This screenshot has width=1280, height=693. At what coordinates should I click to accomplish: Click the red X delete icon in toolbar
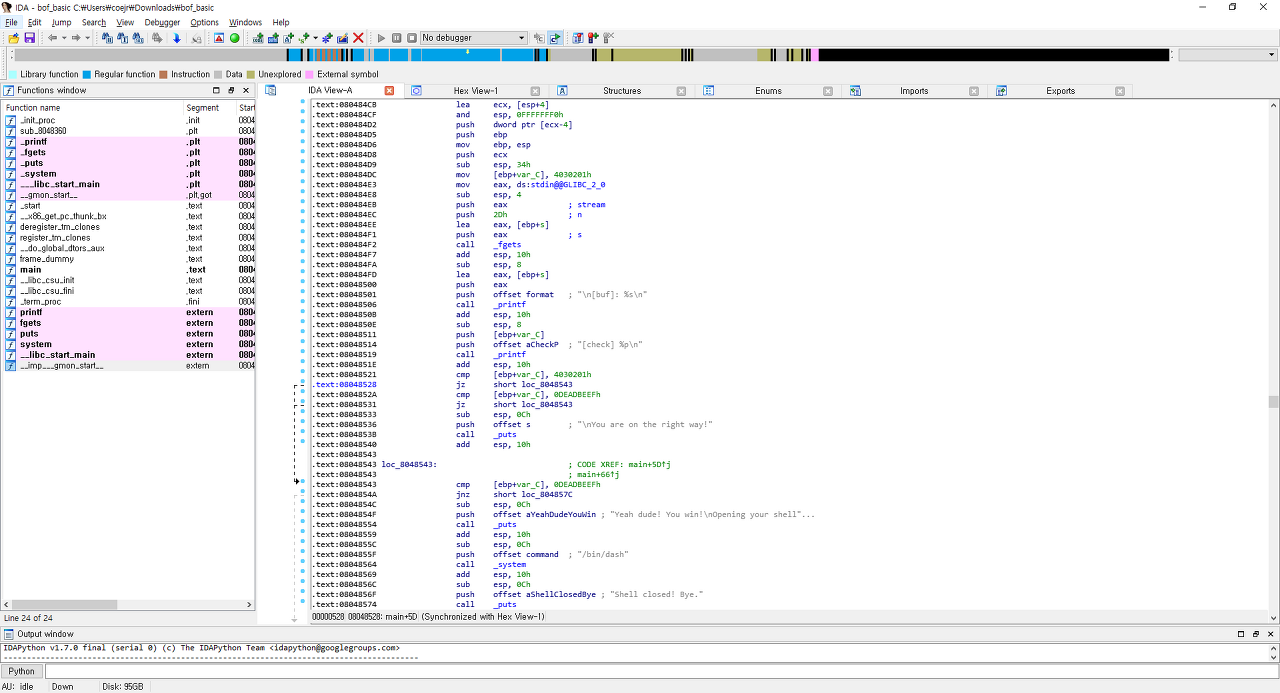tap(358, 38)
